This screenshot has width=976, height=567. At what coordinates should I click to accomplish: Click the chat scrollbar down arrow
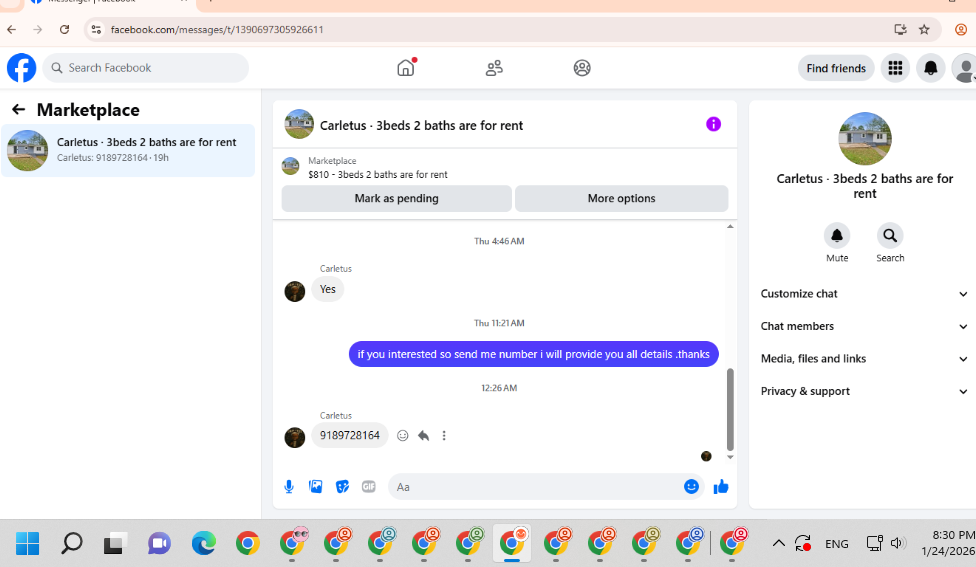730,457
